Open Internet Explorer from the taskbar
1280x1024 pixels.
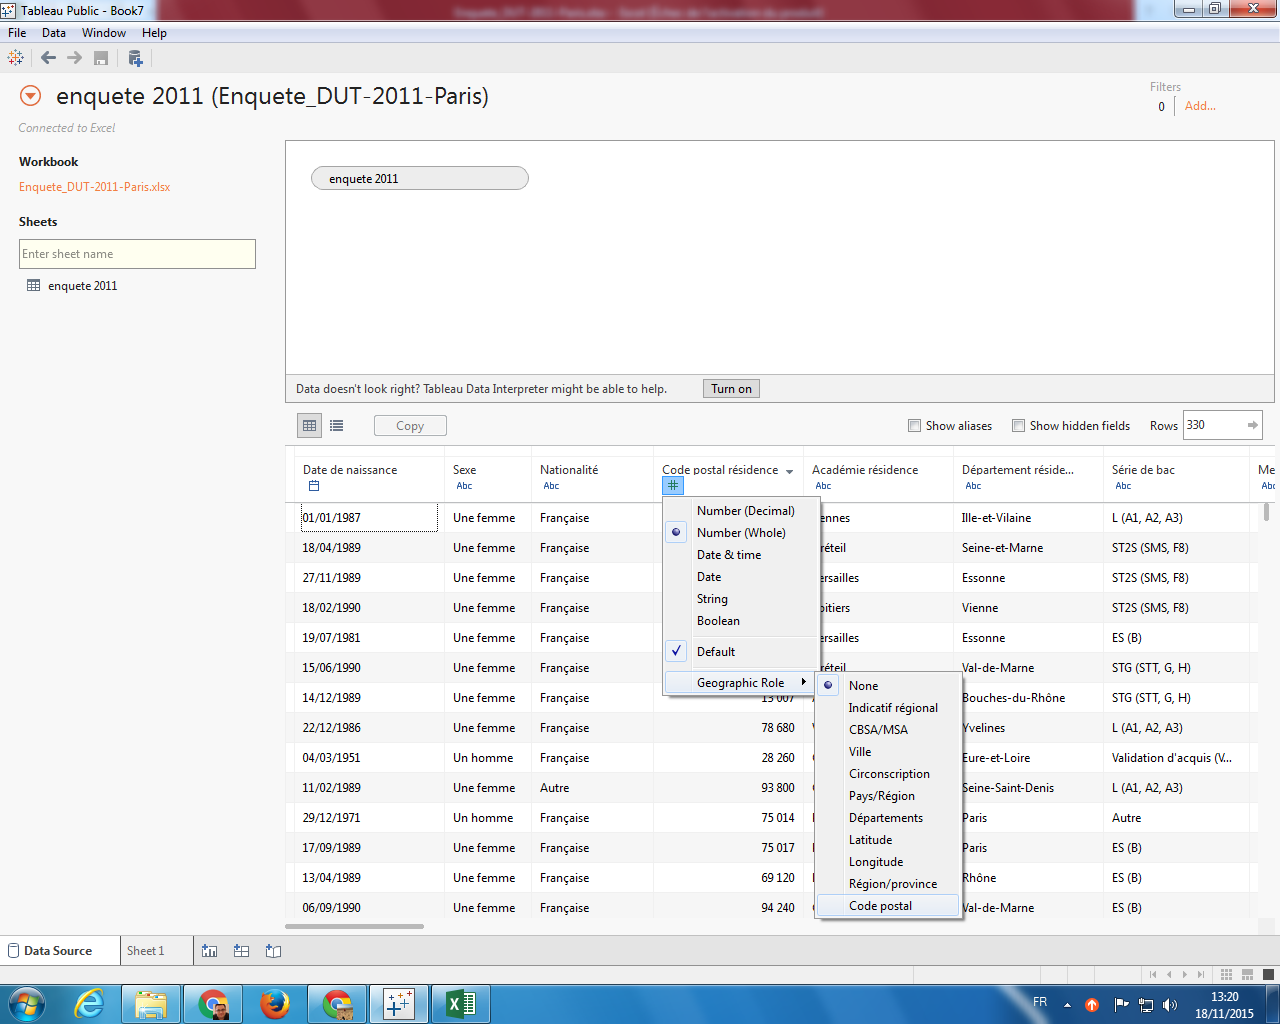[90, 1004]
